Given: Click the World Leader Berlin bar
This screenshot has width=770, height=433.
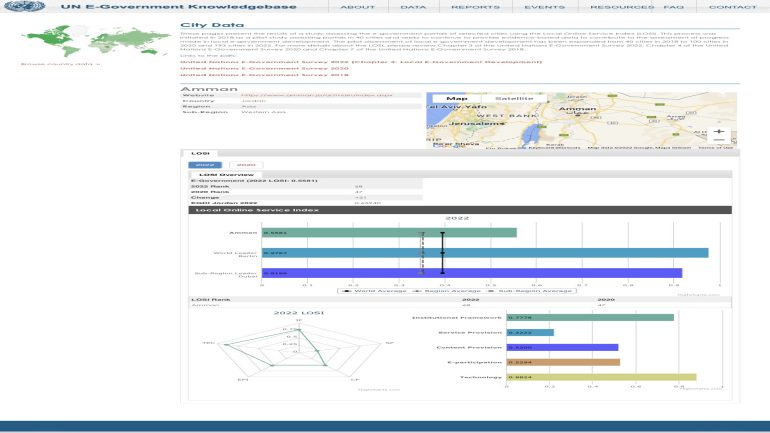Looking at the screenshot, I should click(485, 253).
